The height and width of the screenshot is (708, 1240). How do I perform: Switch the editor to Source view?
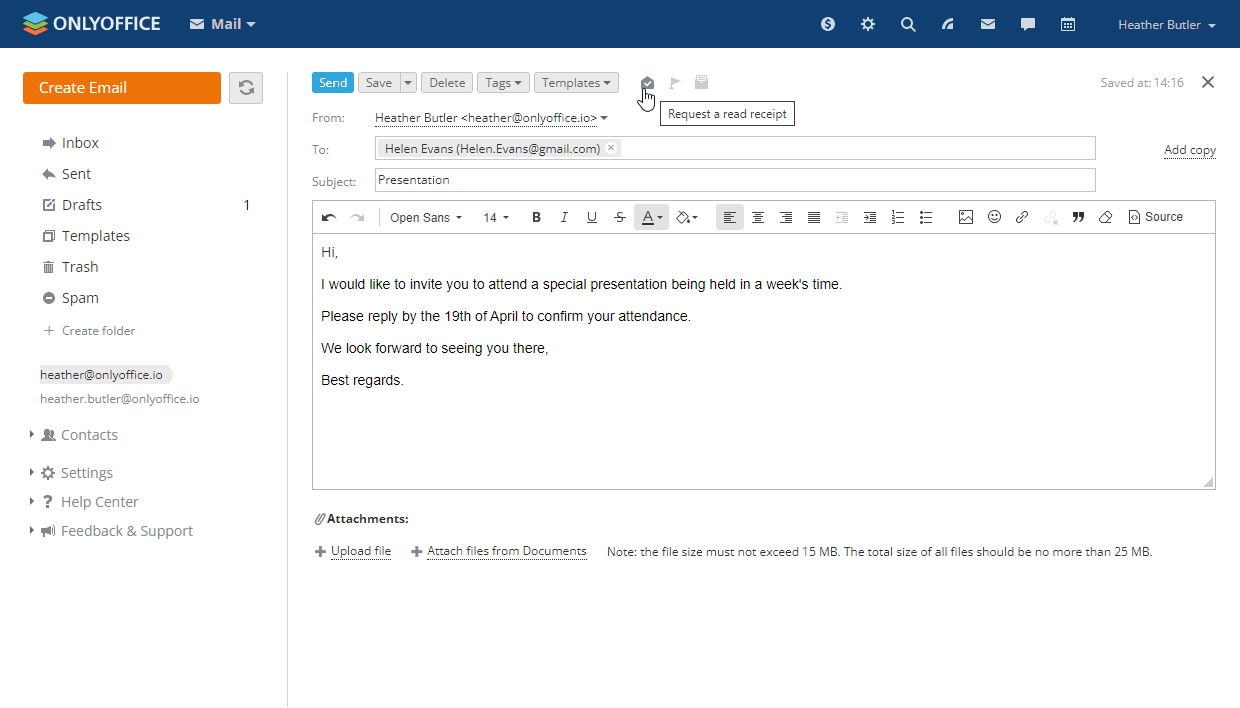point(1155,217)
